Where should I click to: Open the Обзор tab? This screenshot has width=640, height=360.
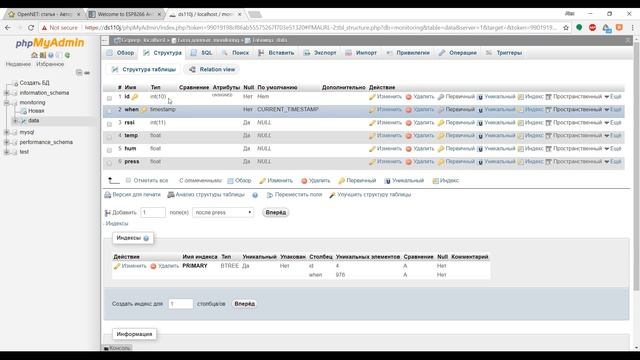point(120,53)
